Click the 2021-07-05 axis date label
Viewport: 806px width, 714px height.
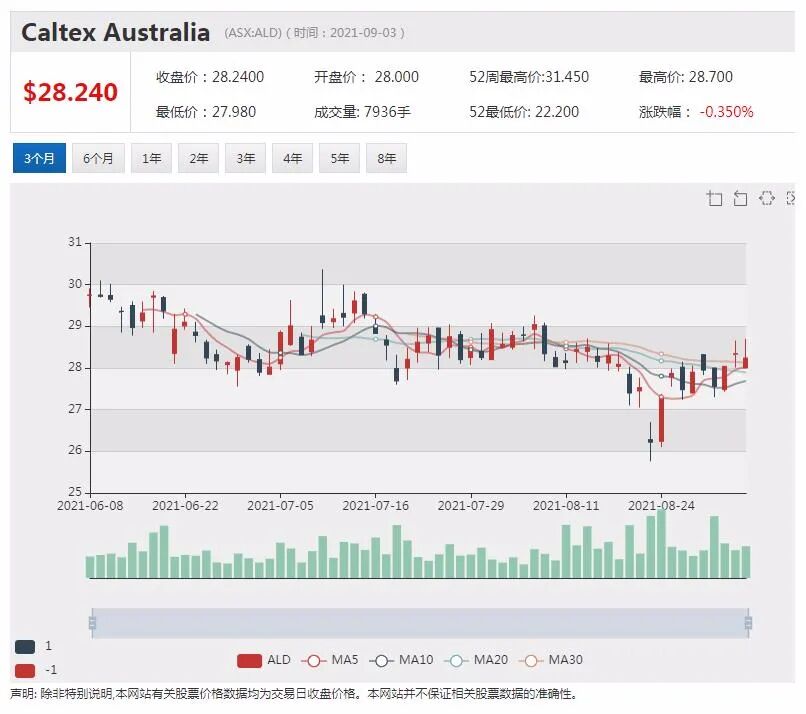pyautogui.click(x=280, y=506)
